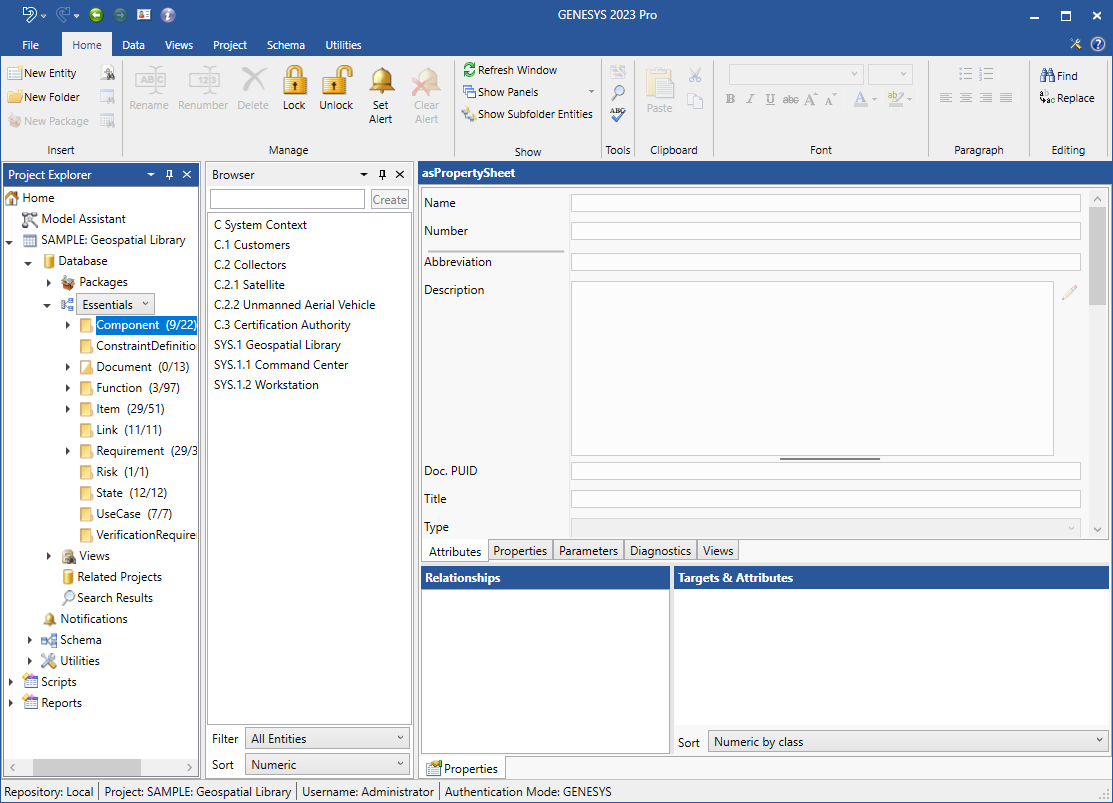This screenshot has width=1113, height=803.
Task: Click Show Subfolder Entities in the Show group
Action: (527, 114)
